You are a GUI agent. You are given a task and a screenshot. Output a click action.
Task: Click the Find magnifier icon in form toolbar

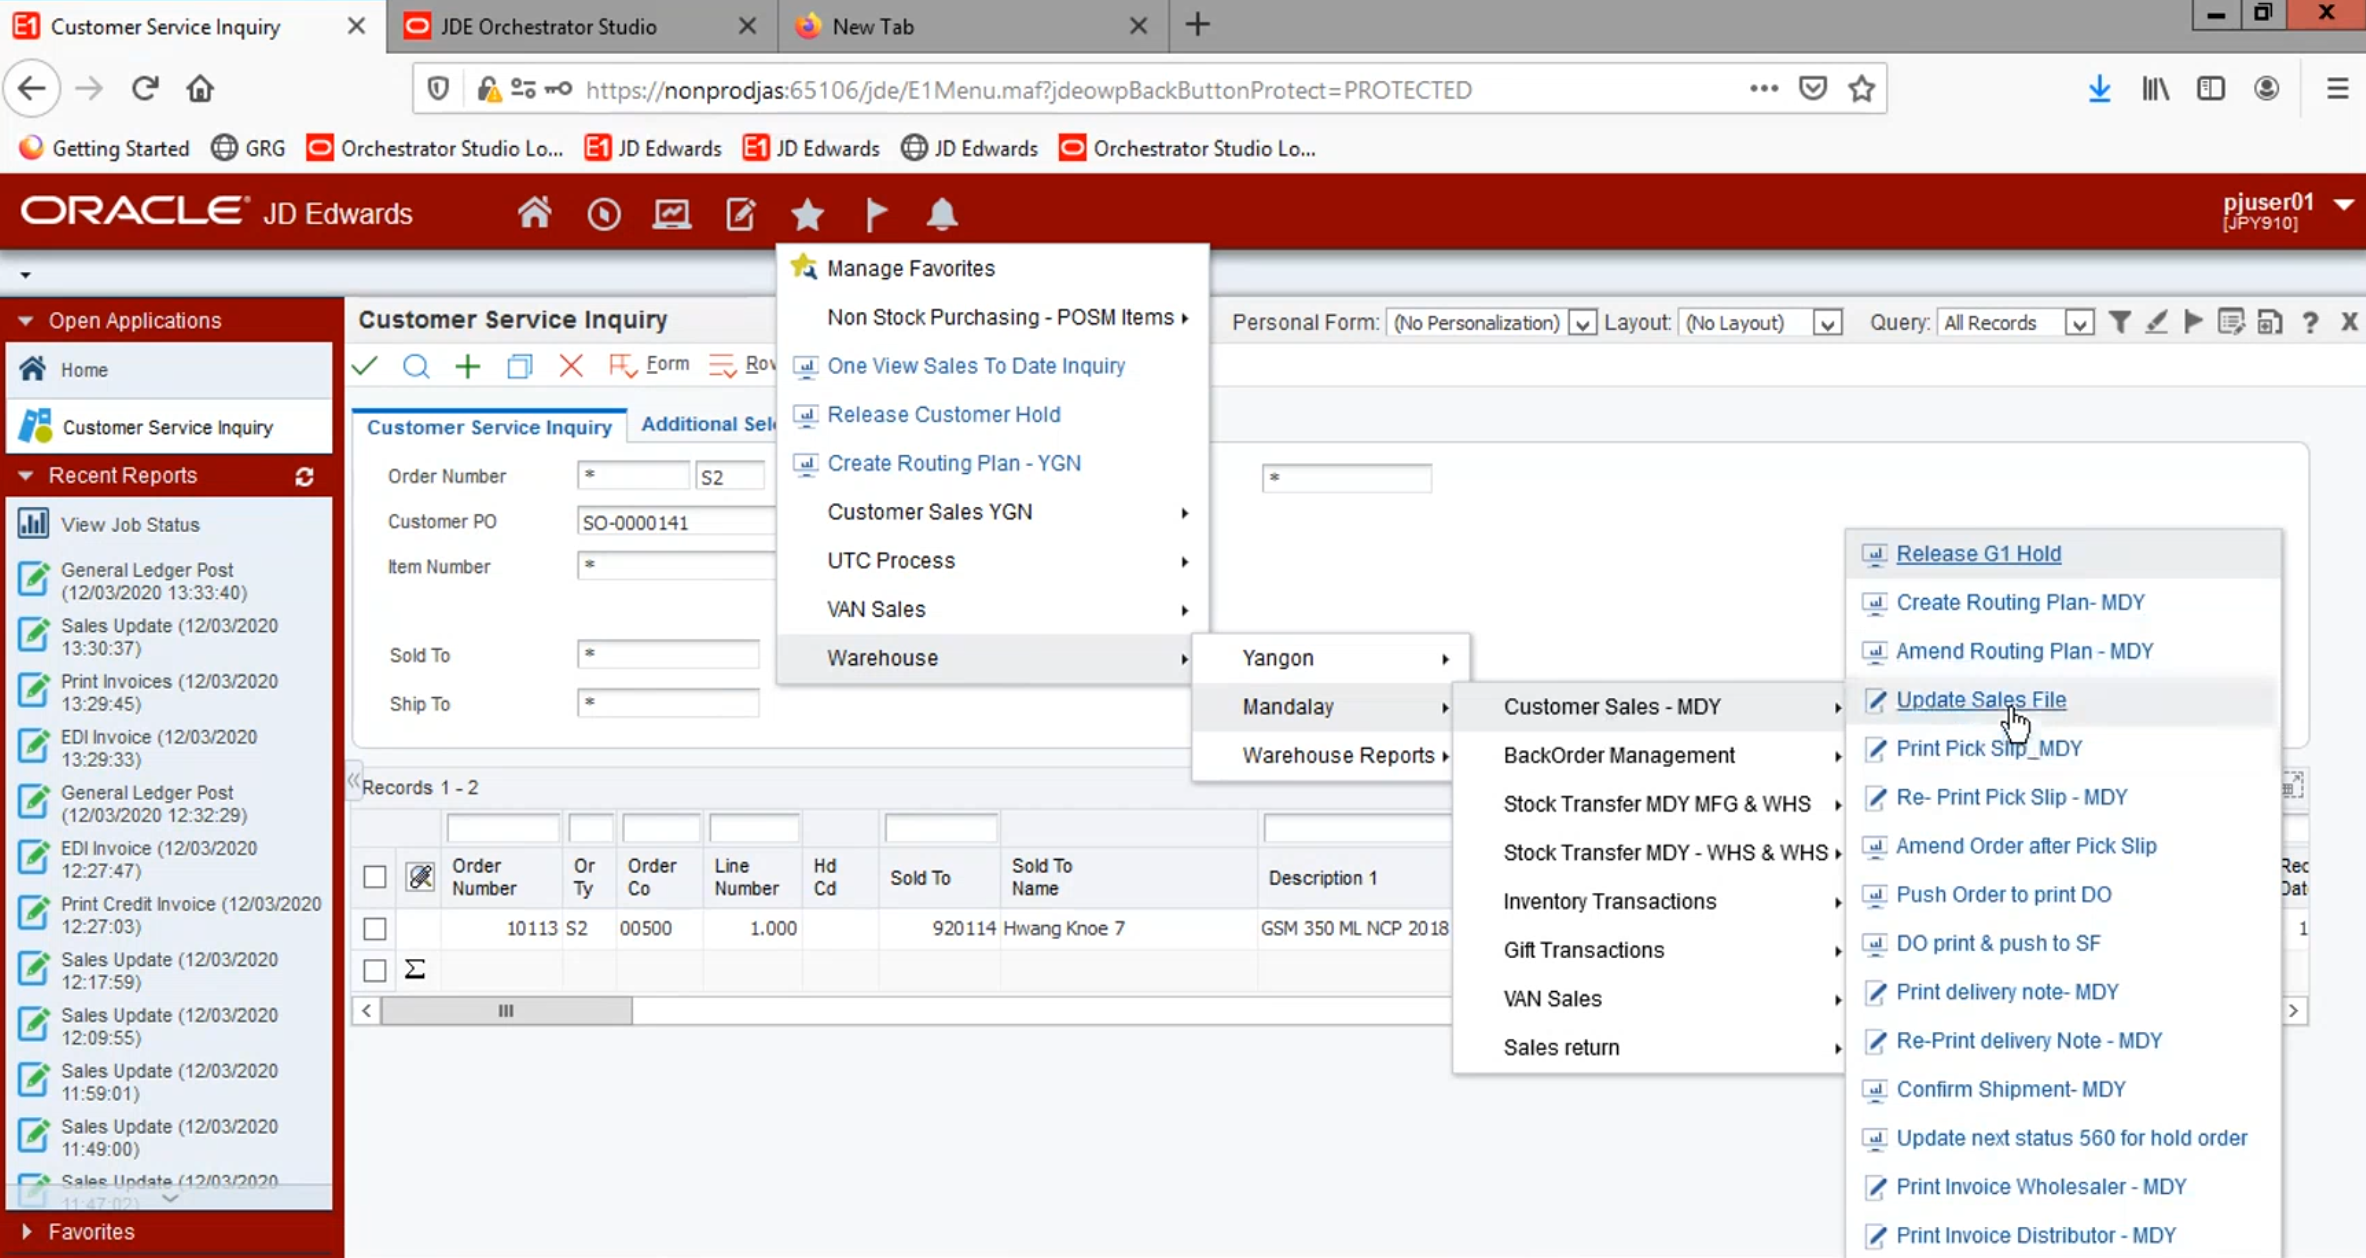pos(416,366)
